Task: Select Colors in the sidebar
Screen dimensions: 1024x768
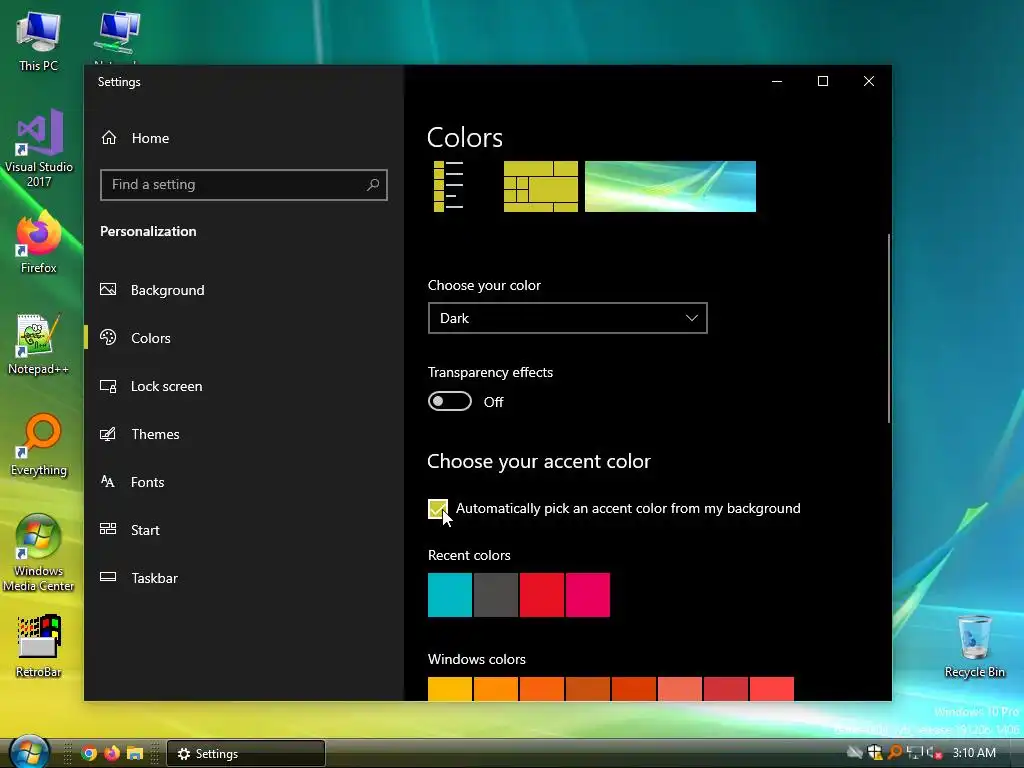Action: 135,338
